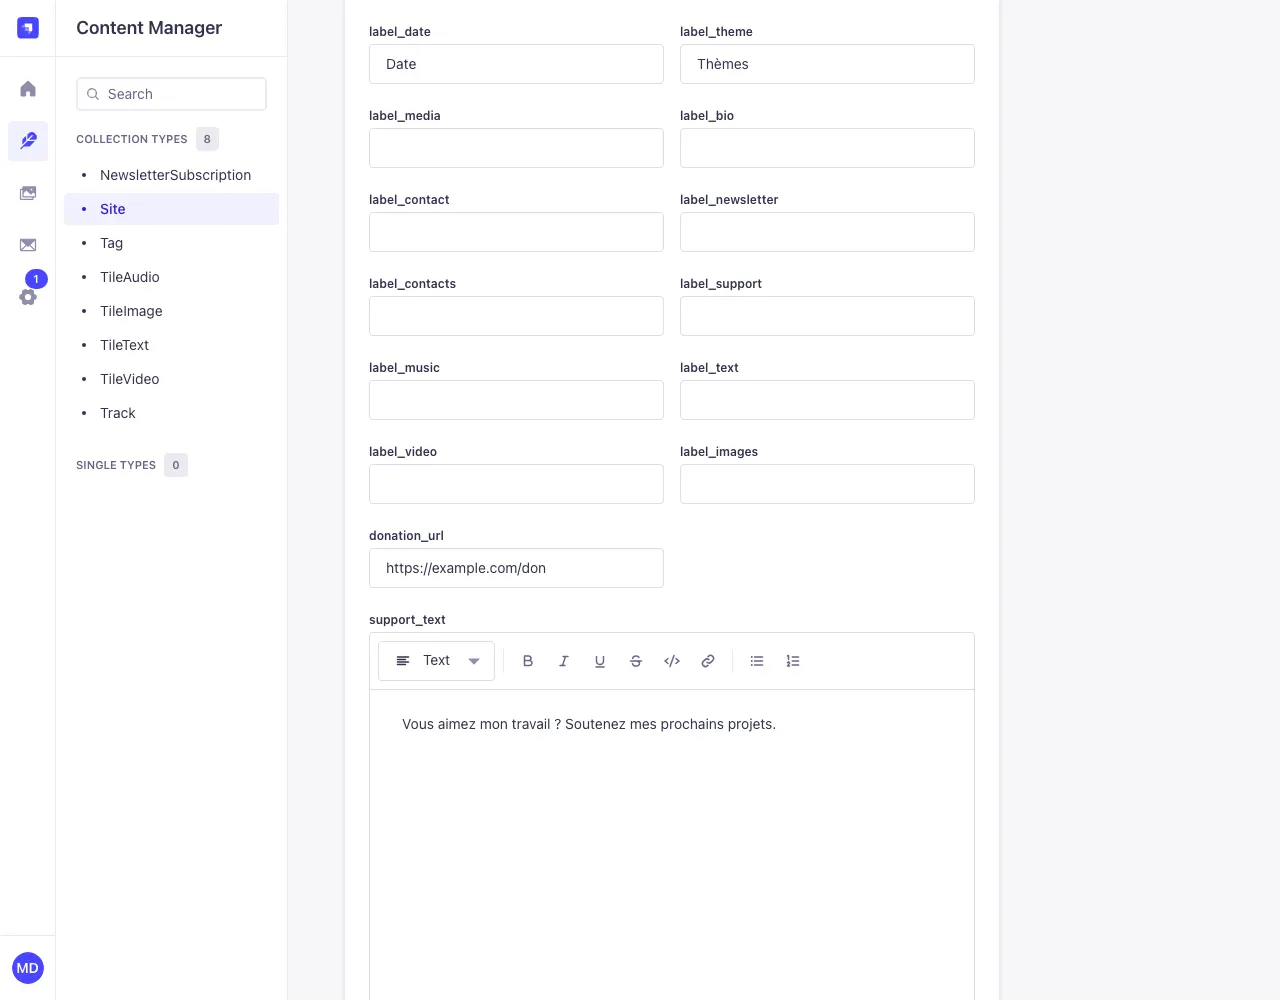Image resolution: width=1280 pixels, height=1000 pixels.
Task: Focus the sidebar Search field
Action: (x=172, y=94)
